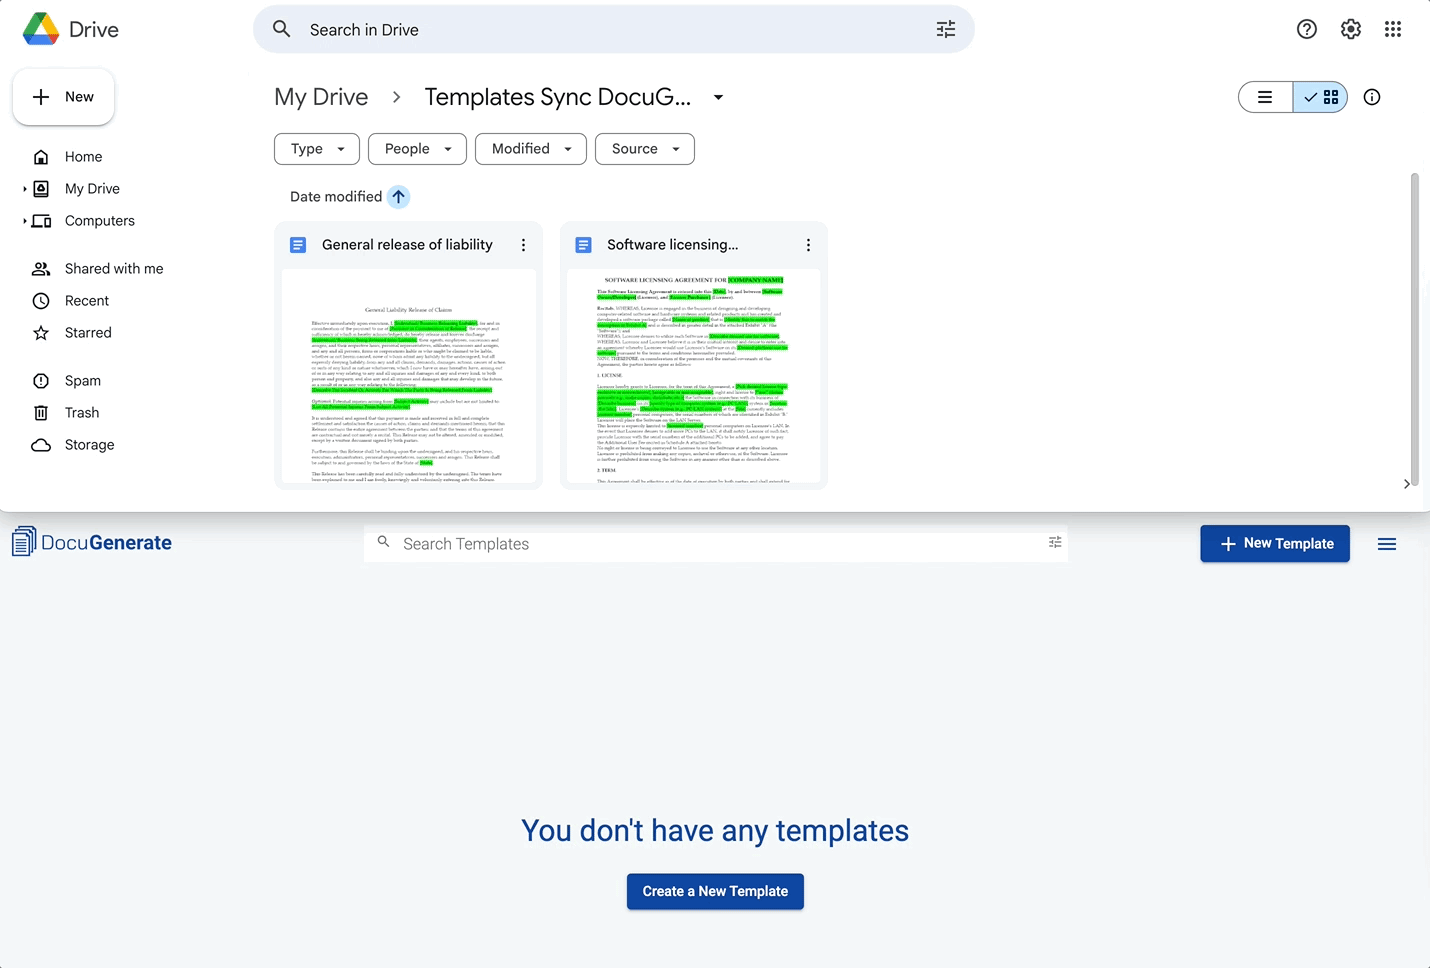The height and width of the screenshot is (968, 1430).
Task: Open the Drive help menu
Action: pyautogui.click(x=1307, y=29)
